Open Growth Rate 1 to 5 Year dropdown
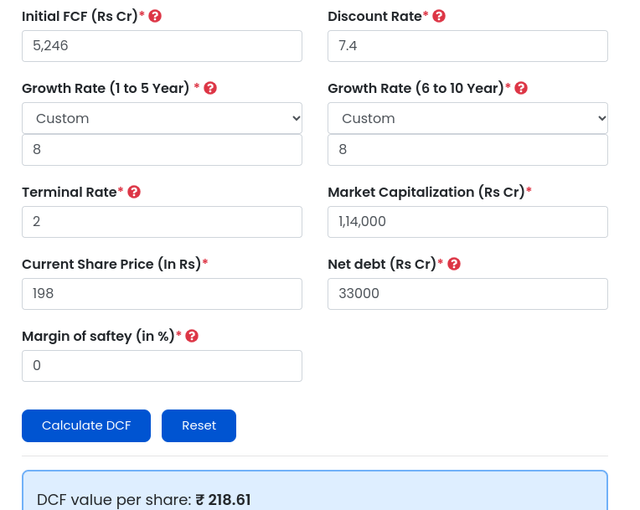Image resolution: width=640 pixels, height=510 pixels. click(x=162, y=118)
